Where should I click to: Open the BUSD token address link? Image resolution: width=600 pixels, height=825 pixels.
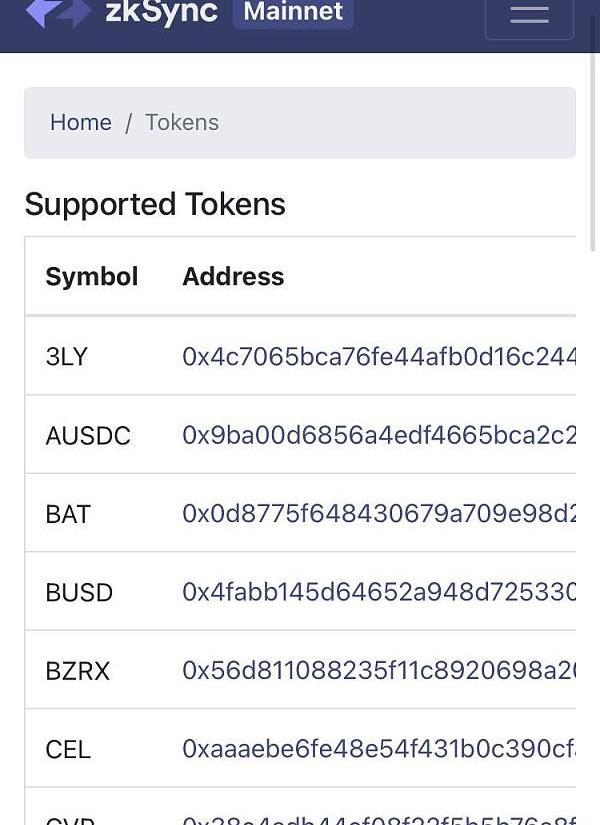(379, 592)
